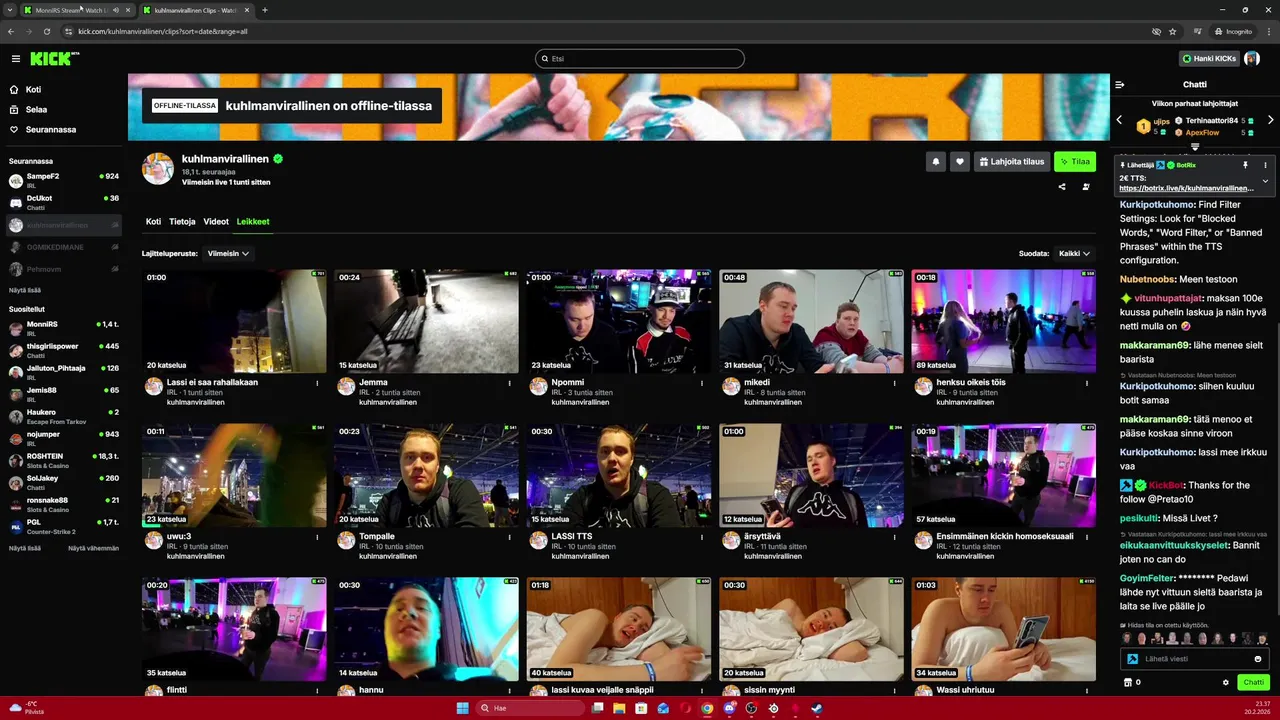The width and height of the screenshot is (1280, 720).
Task: Open the emoji picker in chat
Action: [1258, 659]
